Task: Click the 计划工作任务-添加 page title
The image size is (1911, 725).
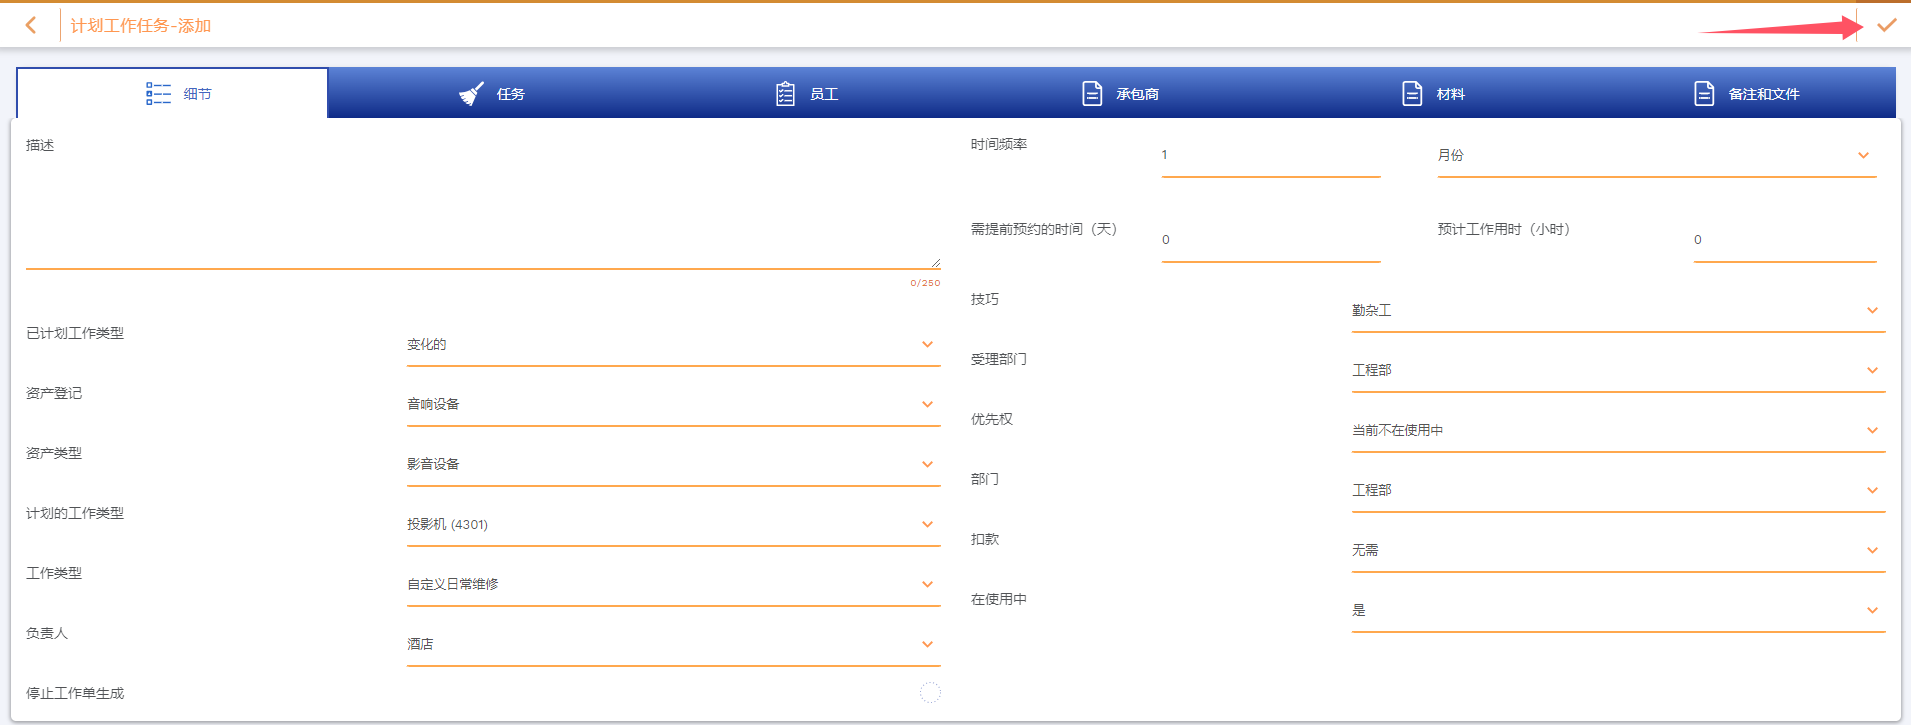Action: [141, 26]
